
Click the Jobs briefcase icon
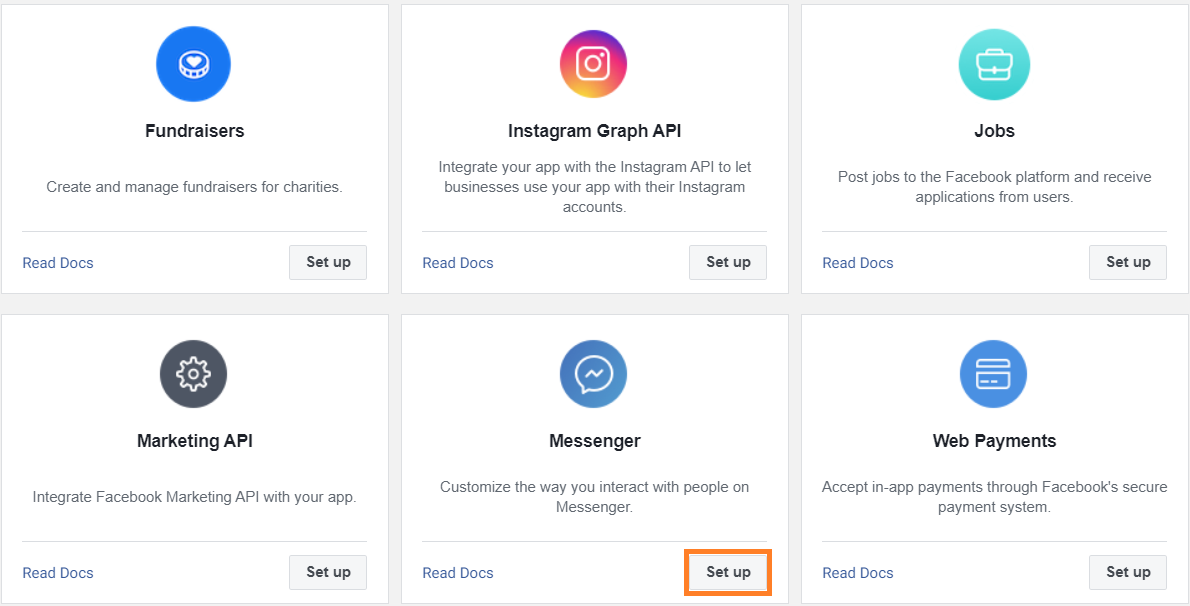tap(994, 64)
